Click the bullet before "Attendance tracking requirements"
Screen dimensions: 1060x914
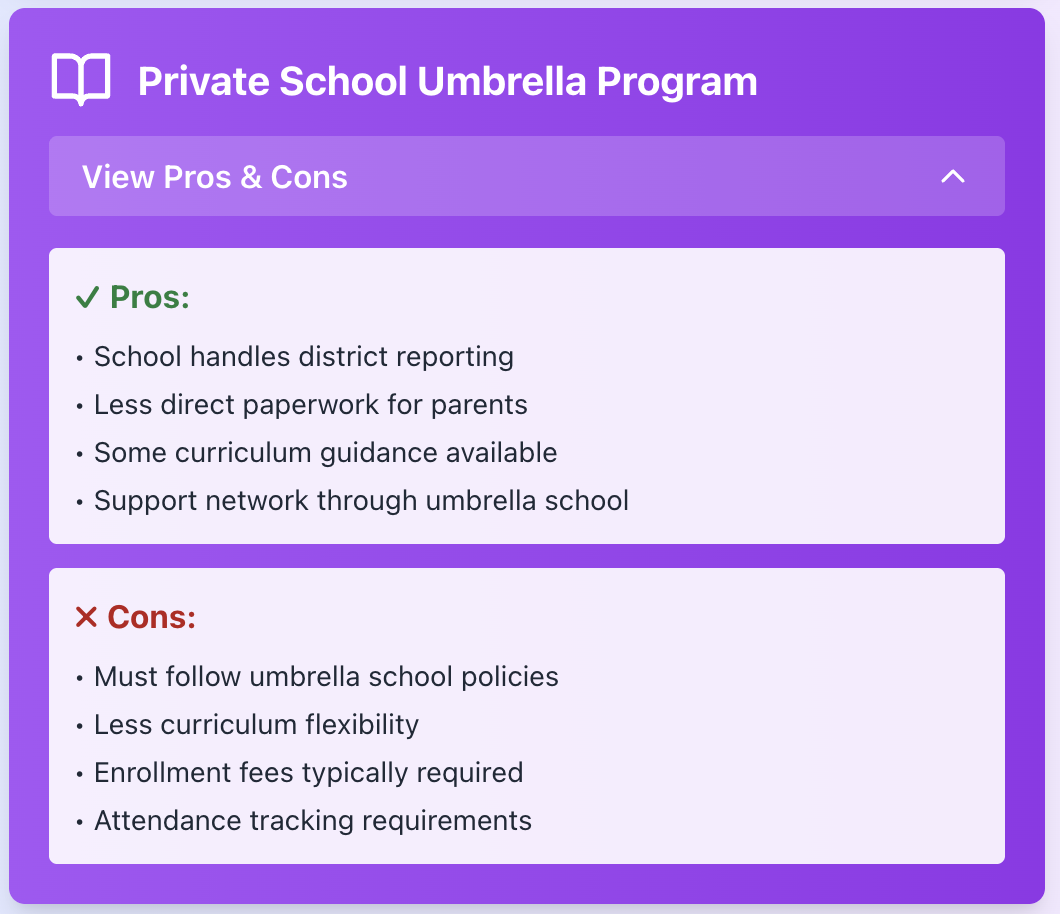[79, 822]
